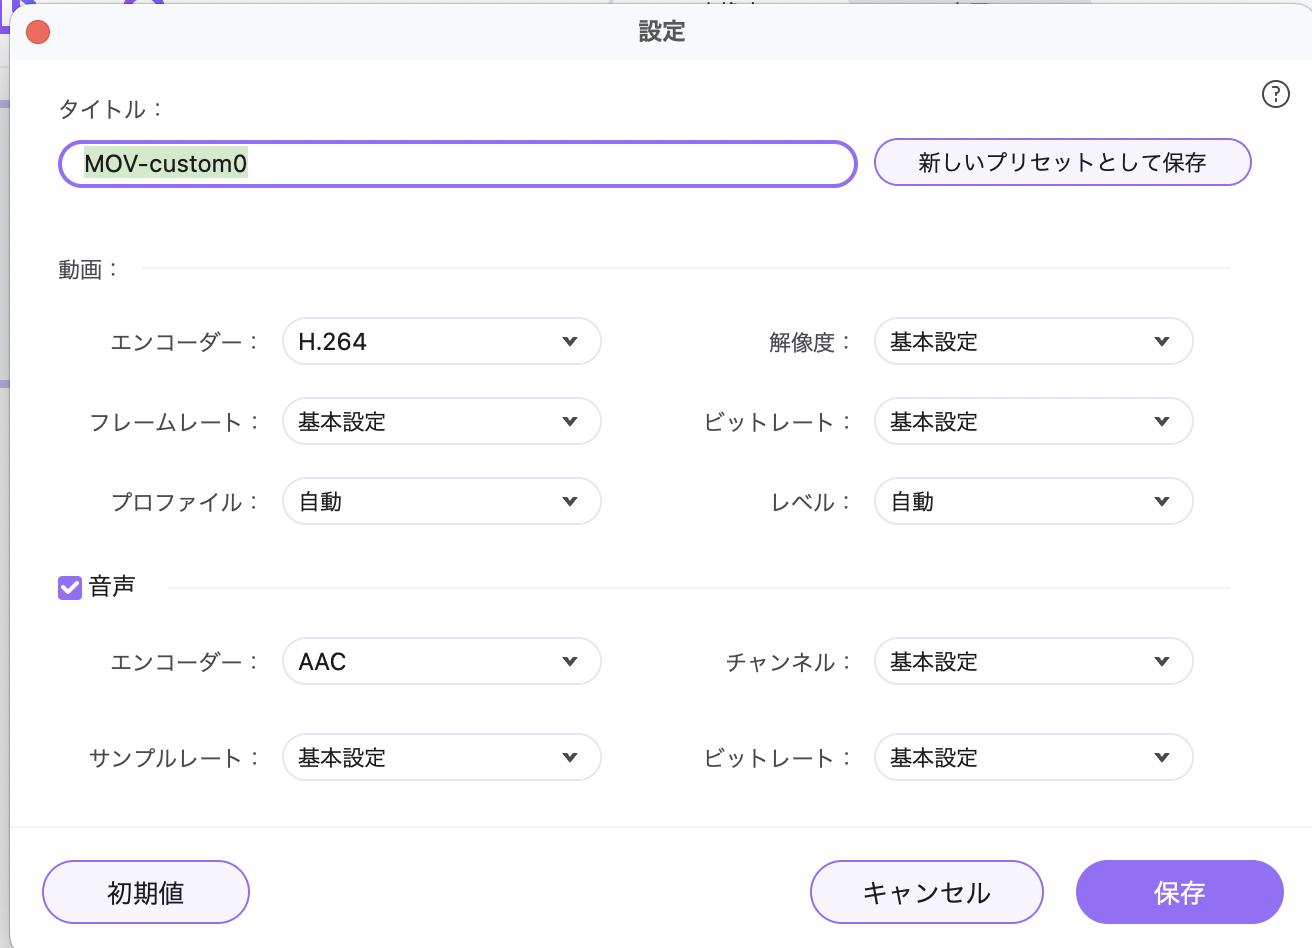
Task: Open the help question mark icon
Action: [x=1276, y=94]
